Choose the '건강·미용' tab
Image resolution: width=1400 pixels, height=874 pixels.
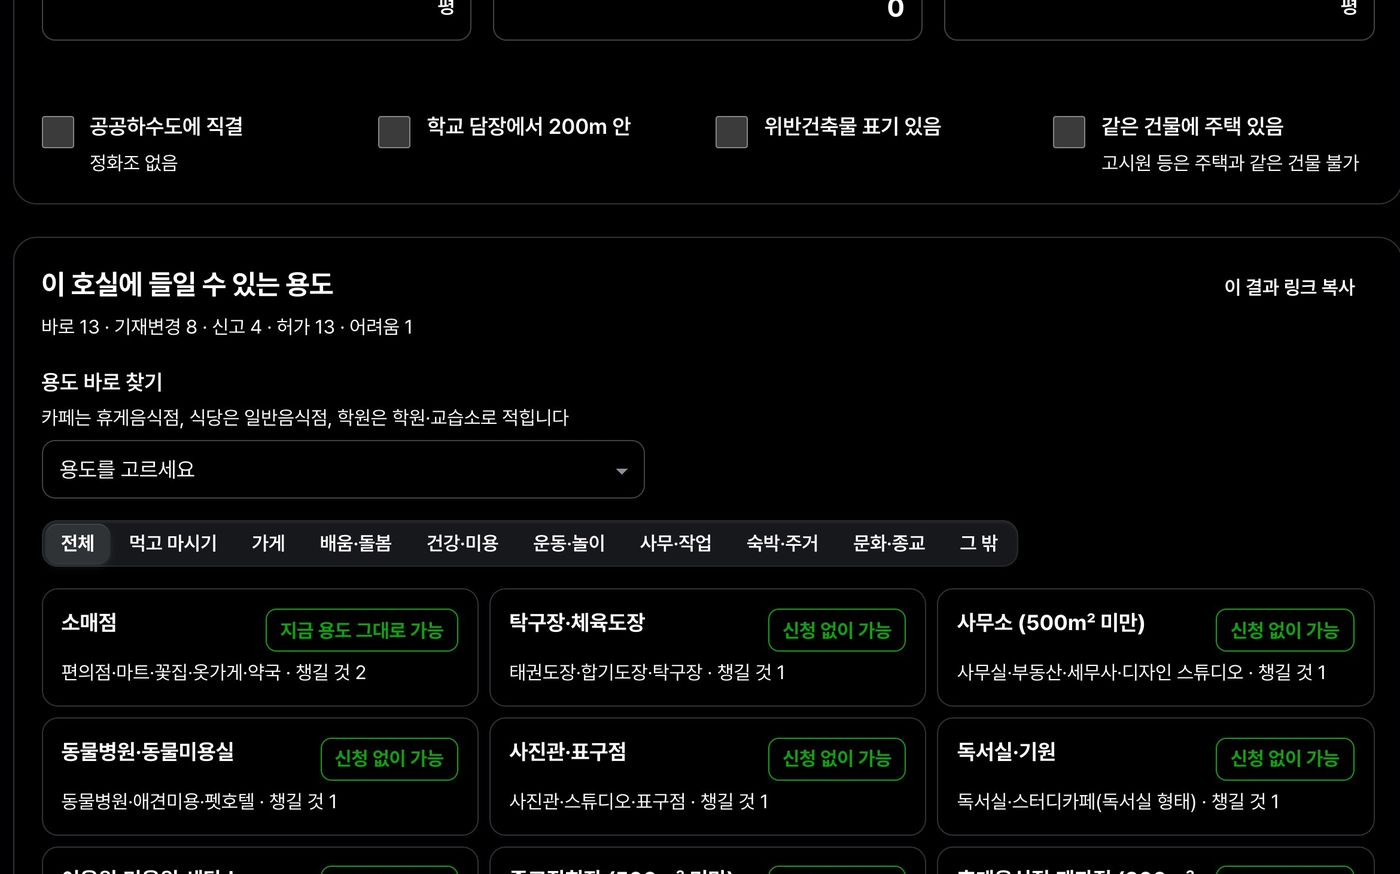462,543
